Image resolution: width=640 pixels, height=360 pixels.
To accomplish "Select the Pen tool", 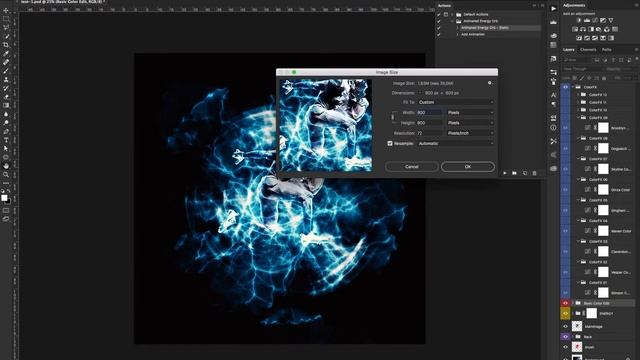I will click(x=6, y=131).
